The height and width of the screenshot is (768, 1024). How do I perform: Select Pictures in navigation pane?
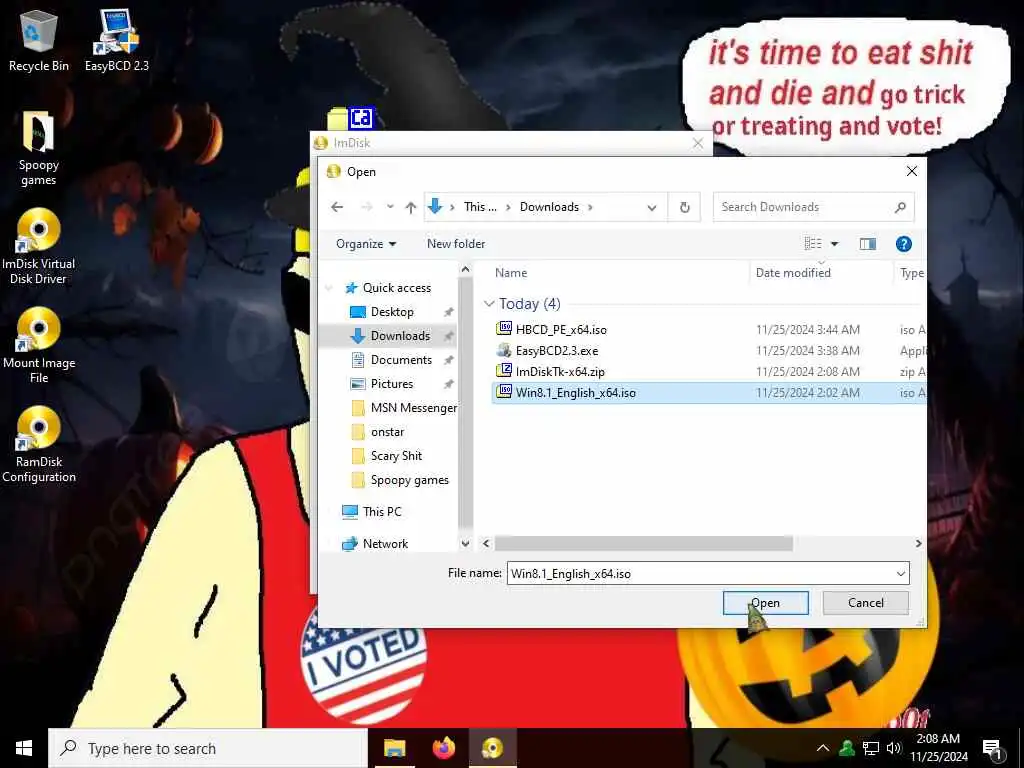pyautogui.click(x=392, y=384)
